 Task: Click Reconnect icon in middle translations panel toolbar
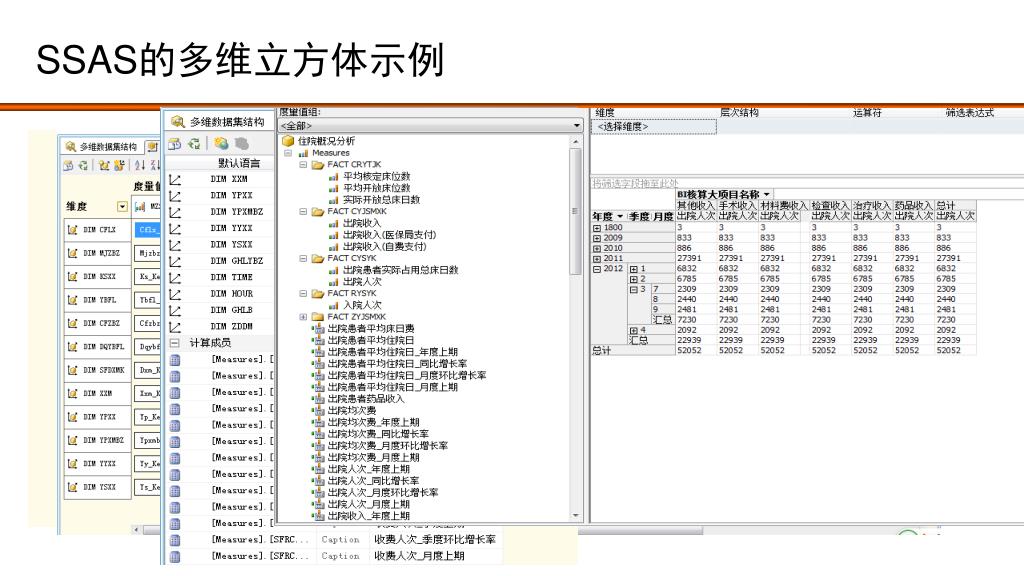click(x=194, y=144)
